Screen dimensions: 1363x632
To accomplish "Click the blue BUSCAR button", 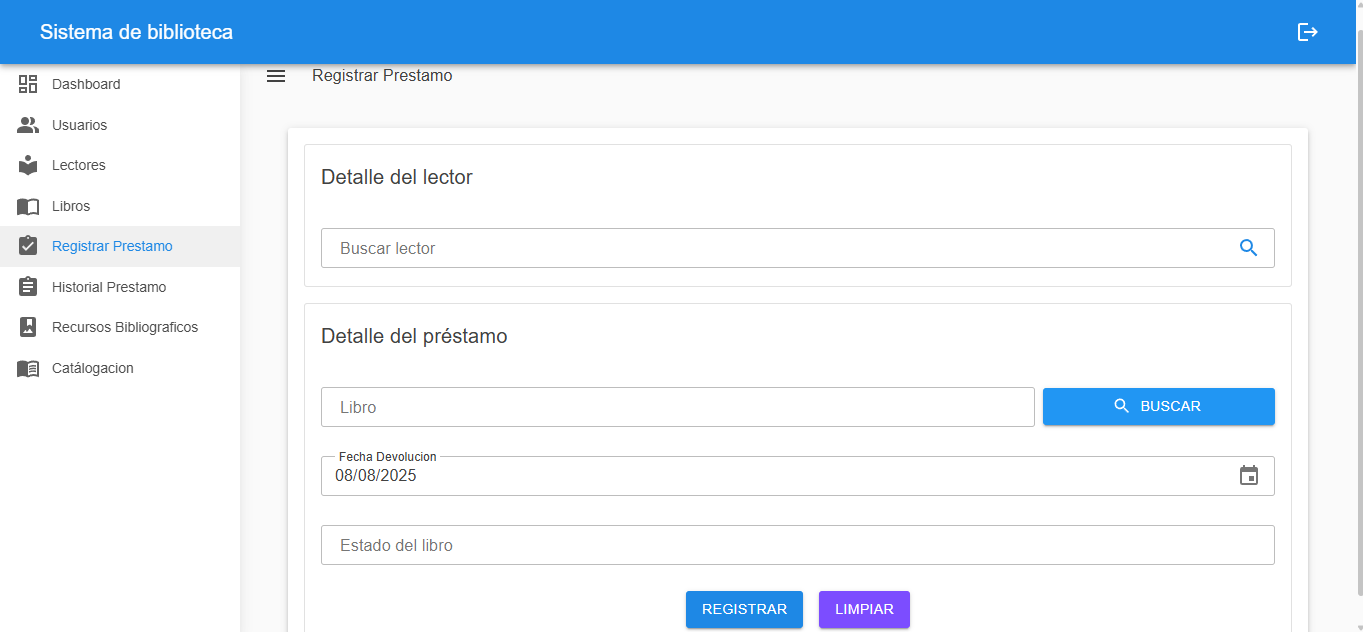I will tap(1158, 406).
